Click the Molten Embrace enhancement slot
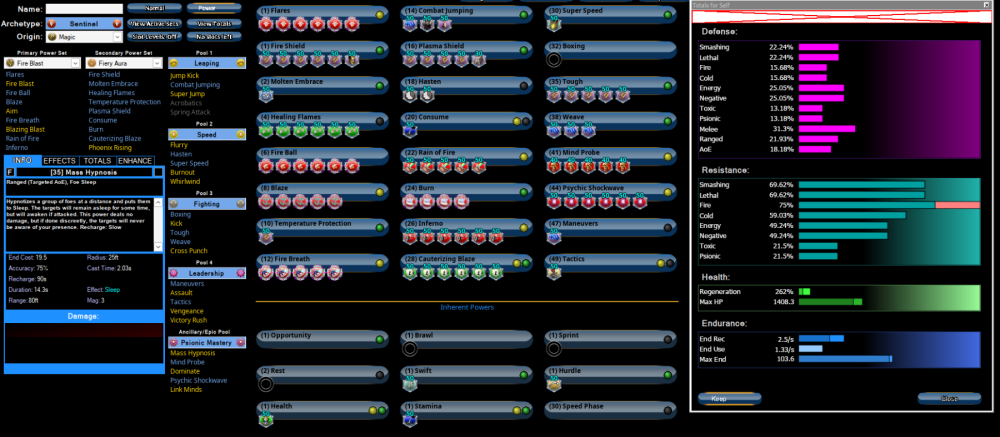1000x437 pixels. coord(265,95)
